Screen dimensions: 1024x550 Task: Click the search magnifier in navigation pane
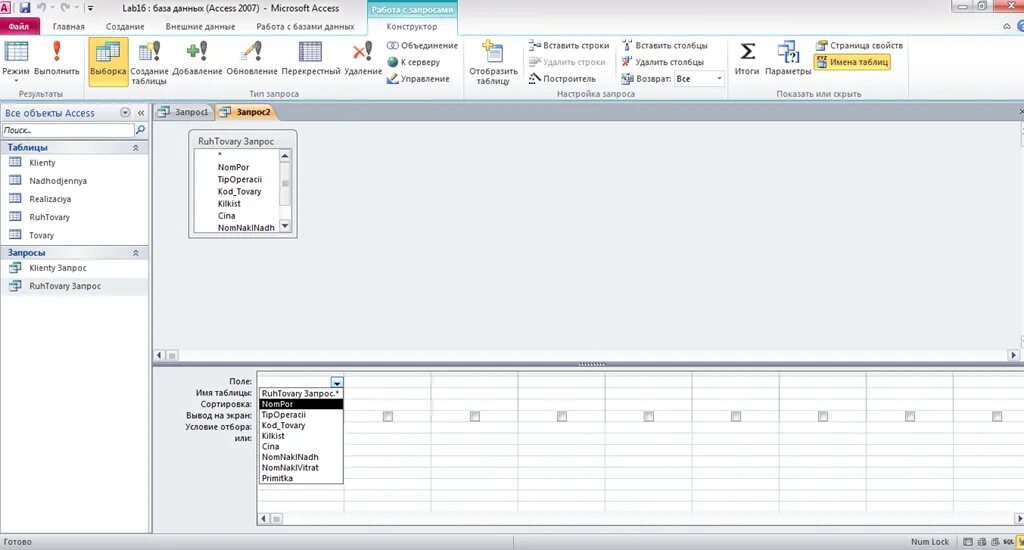tap(140, 130)
